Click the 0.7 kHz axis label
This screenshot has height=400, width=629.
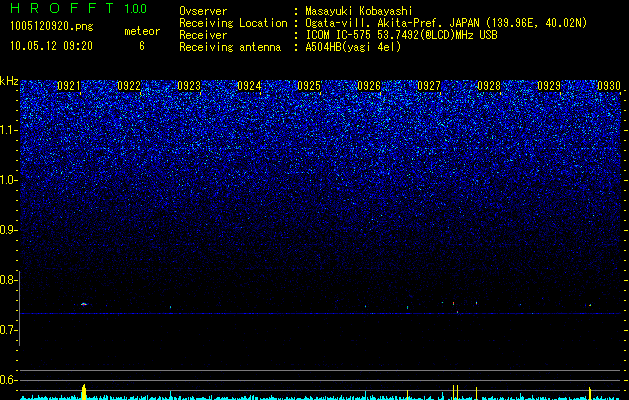click(x=8, y=330)
